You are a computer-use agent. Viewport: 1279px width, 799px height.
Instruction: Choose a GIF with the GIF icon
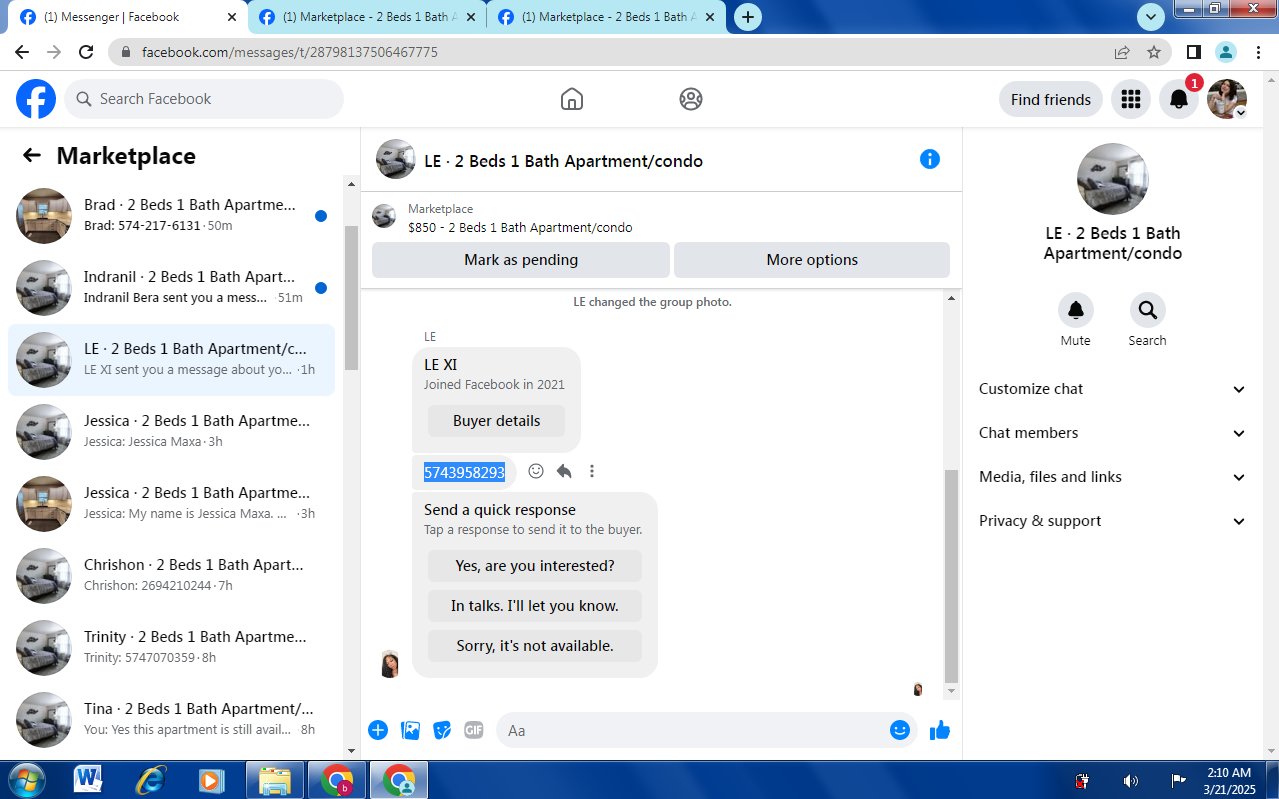click(x=474, y=730)
